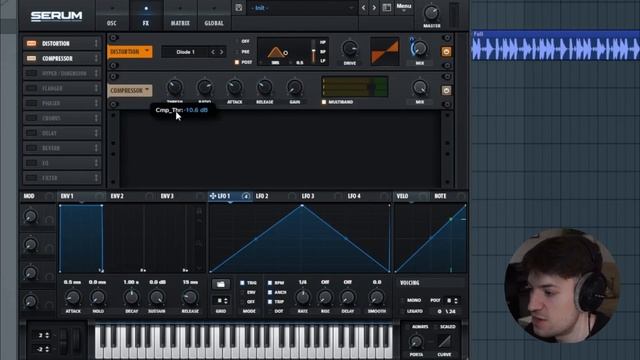Click the mod wheel beside pitch wheel

pos(76,342)
